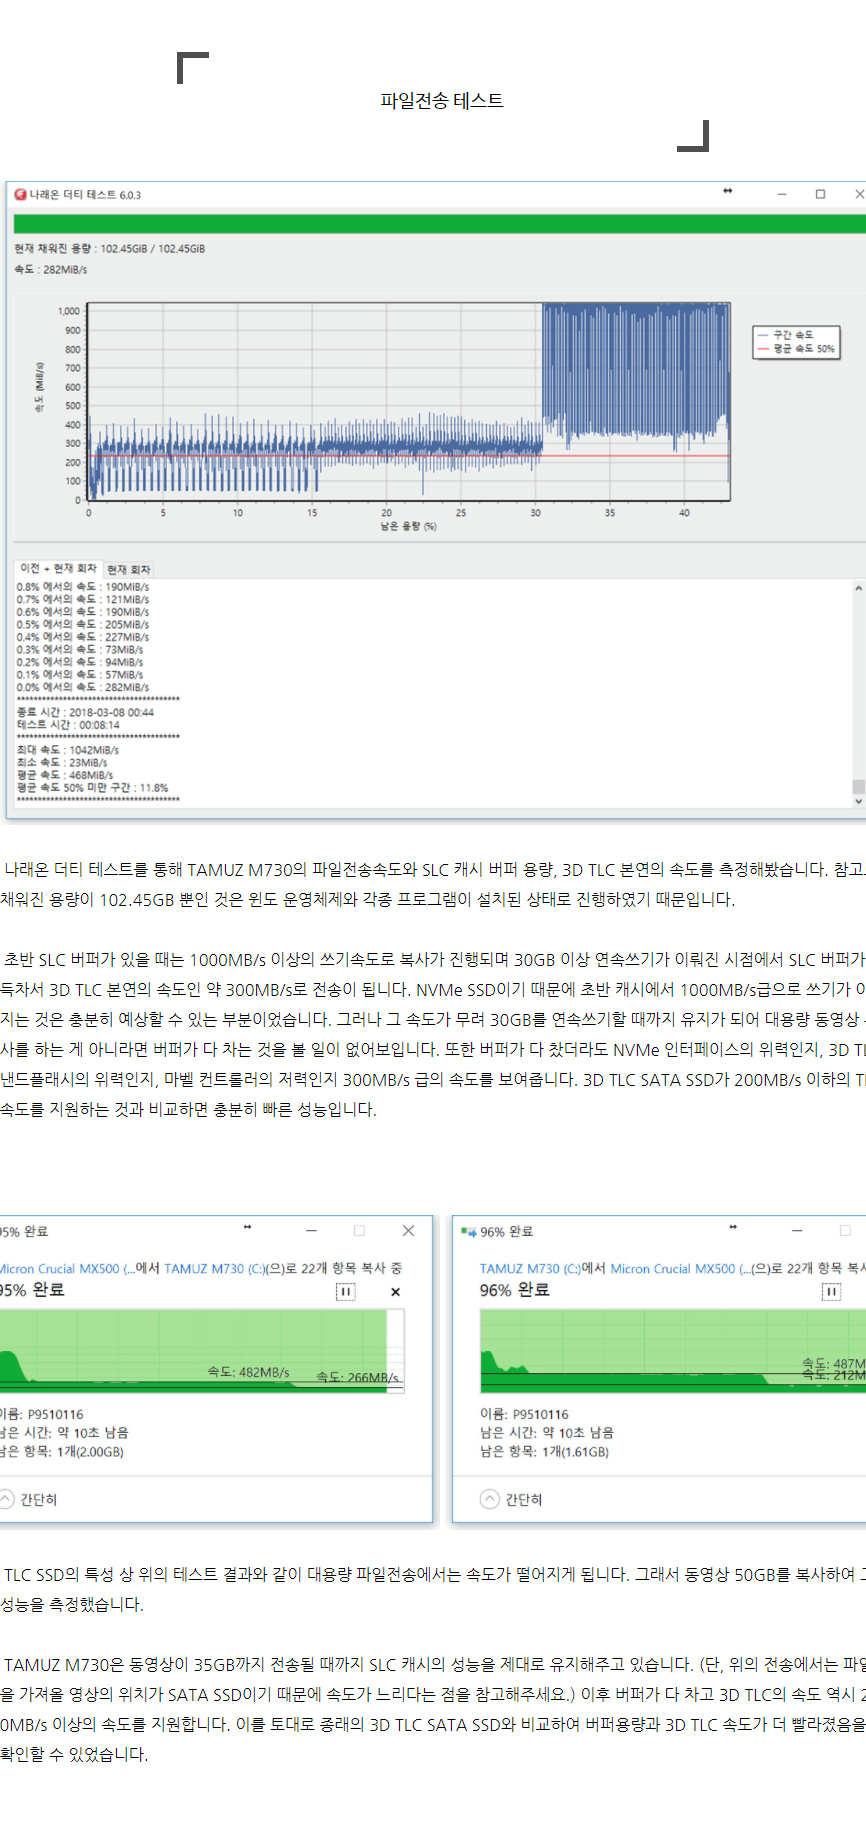
Task: Click resize arrows in 96% copy dialog
Action: 733,1227
